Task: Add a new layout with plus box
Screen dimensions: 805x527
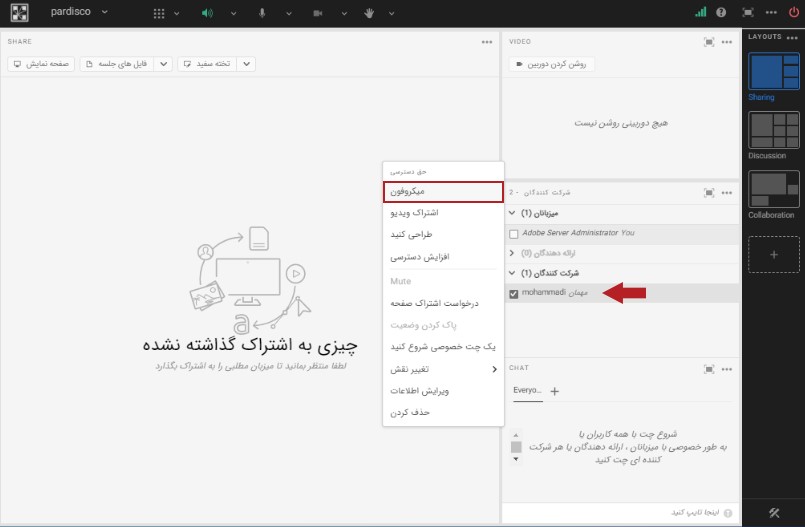Action: tap(774, 255)
